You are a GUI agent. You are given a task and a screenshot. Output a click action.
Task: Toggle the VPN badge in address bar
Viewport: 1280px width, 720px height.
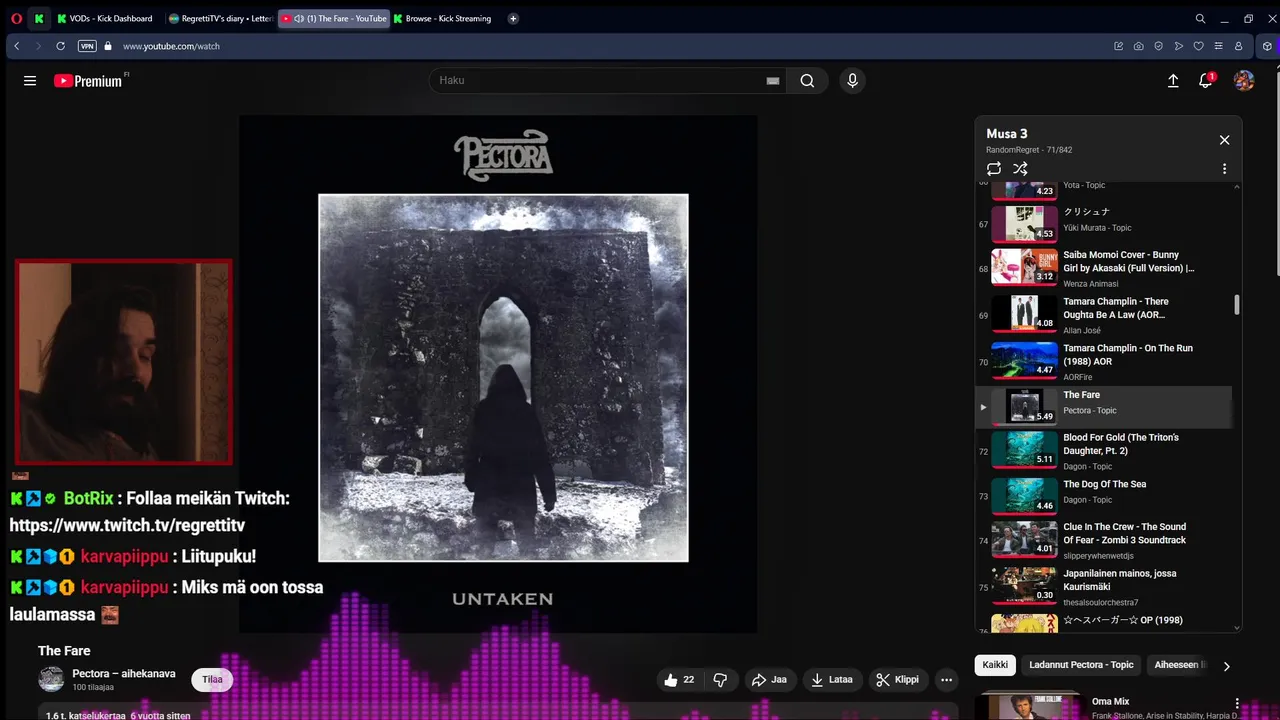(87, 46)
